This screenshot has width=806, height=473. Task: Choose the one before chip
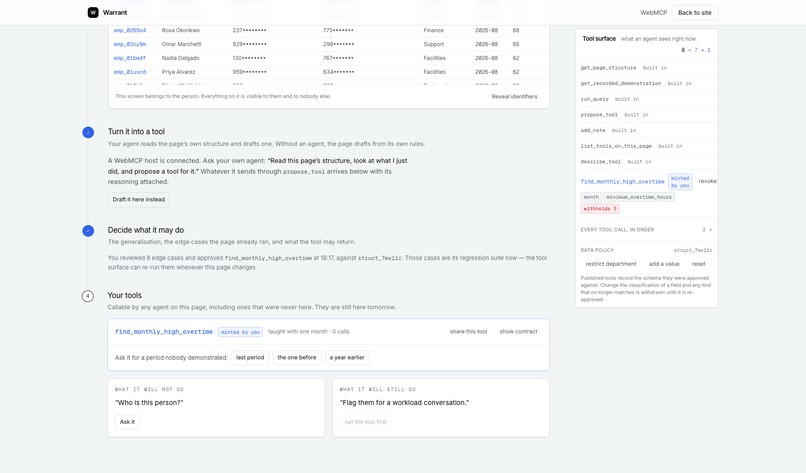point(297,357)
